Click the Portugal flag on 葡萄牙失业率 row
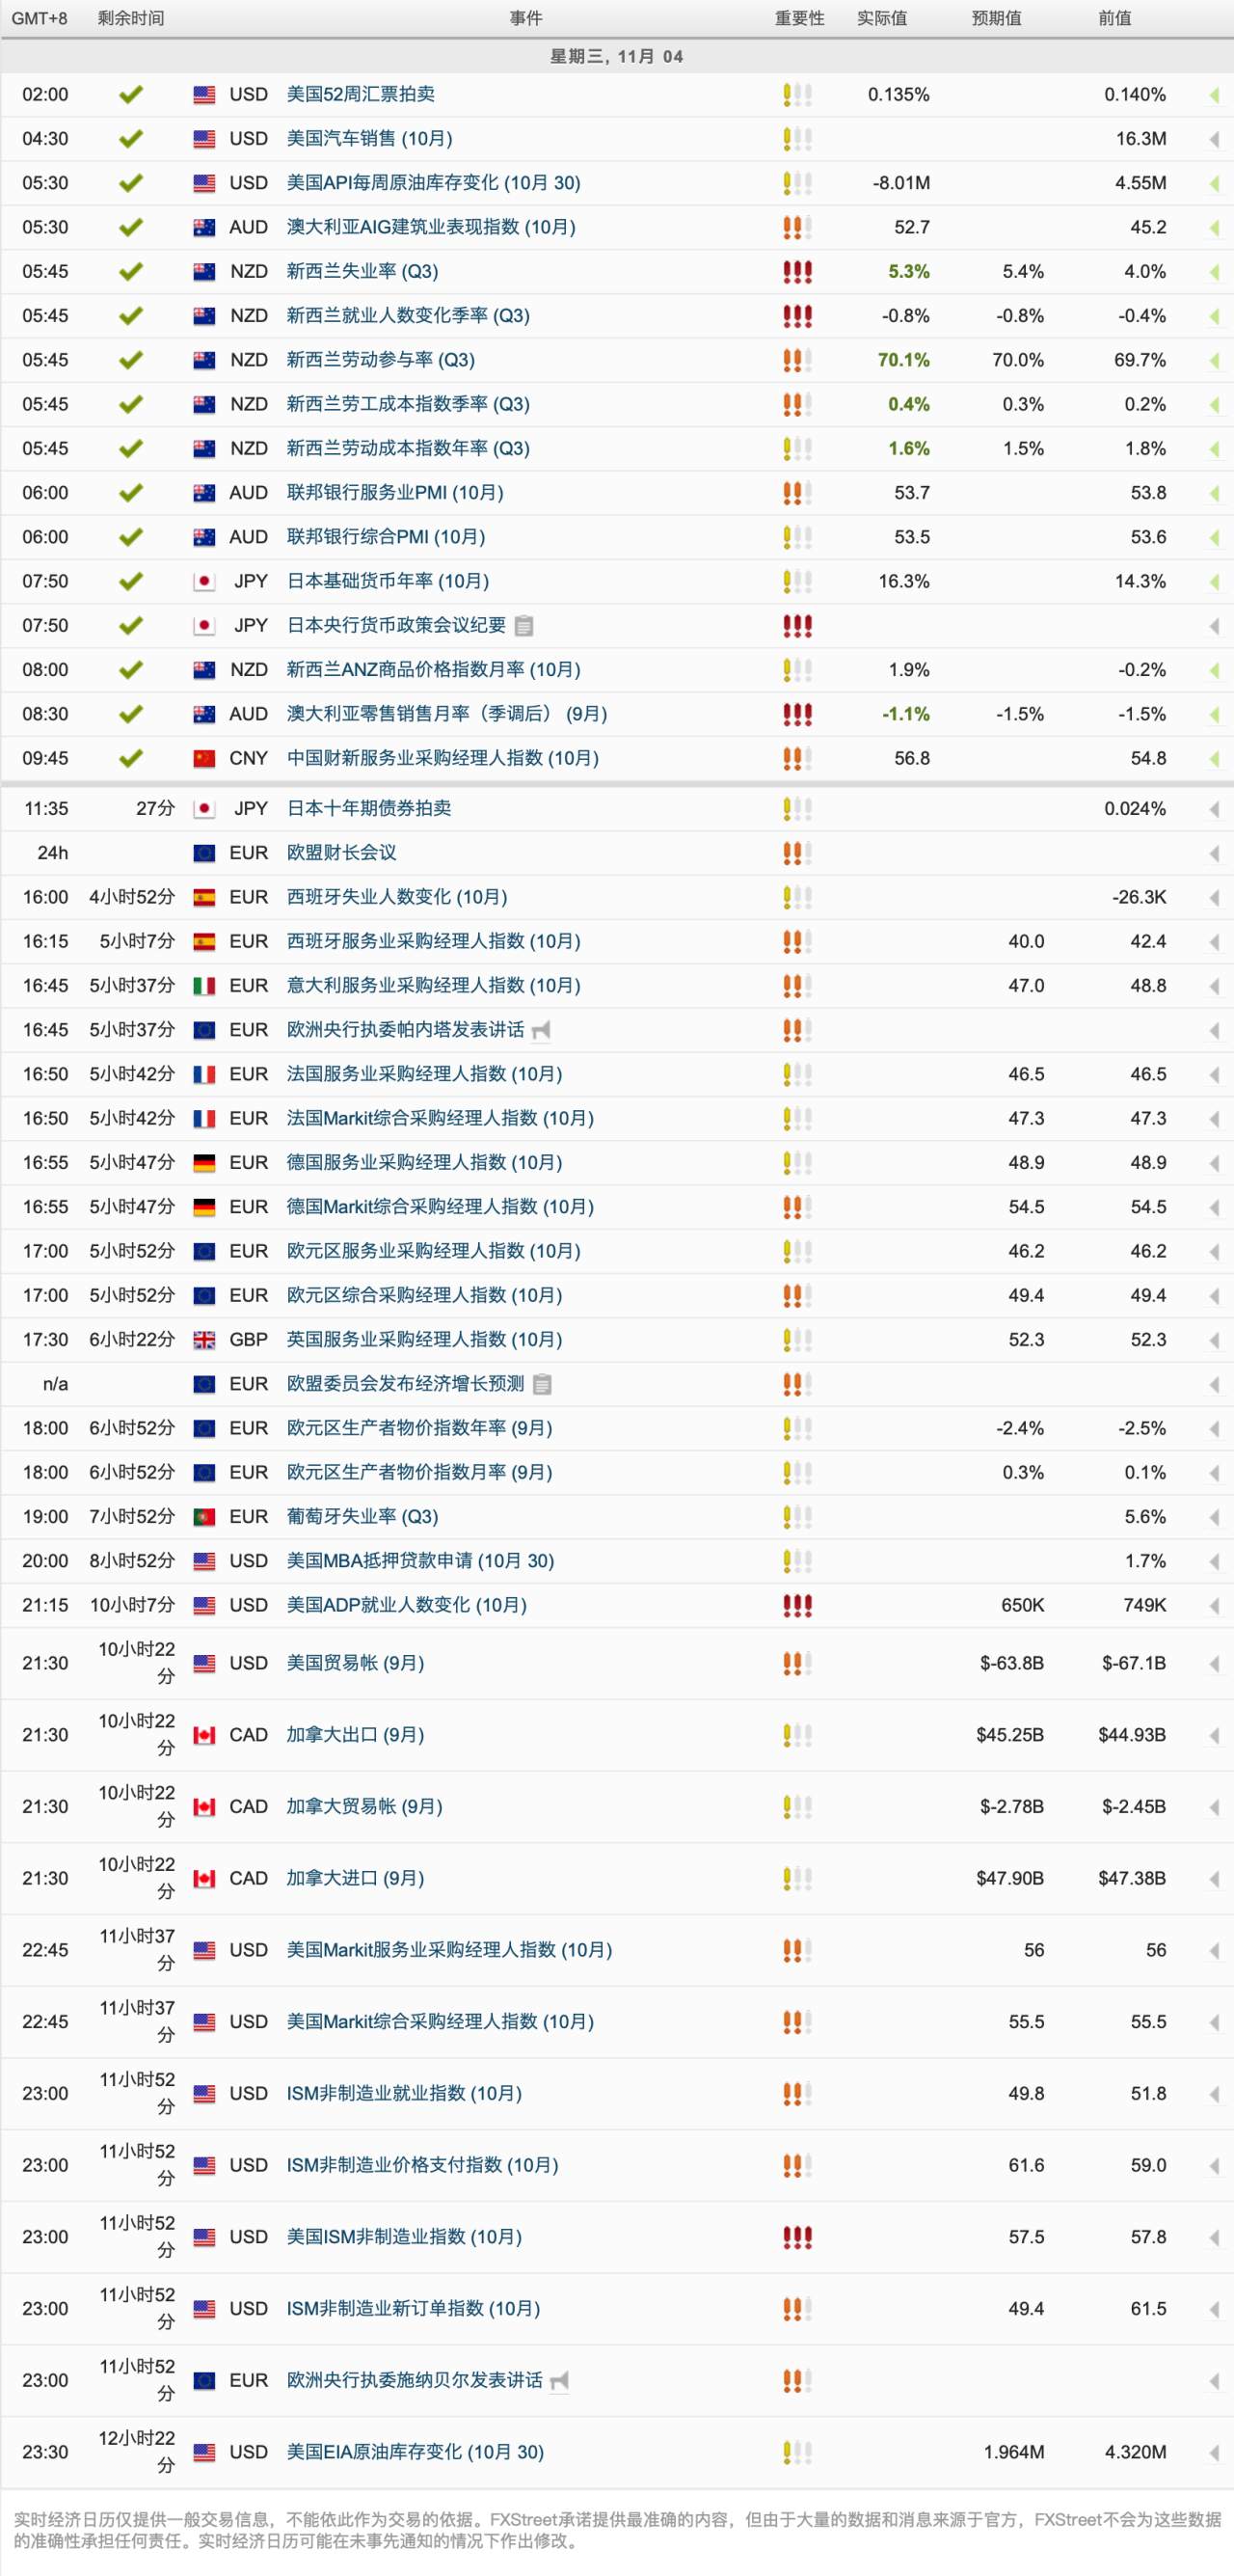 click(204, 1517)
